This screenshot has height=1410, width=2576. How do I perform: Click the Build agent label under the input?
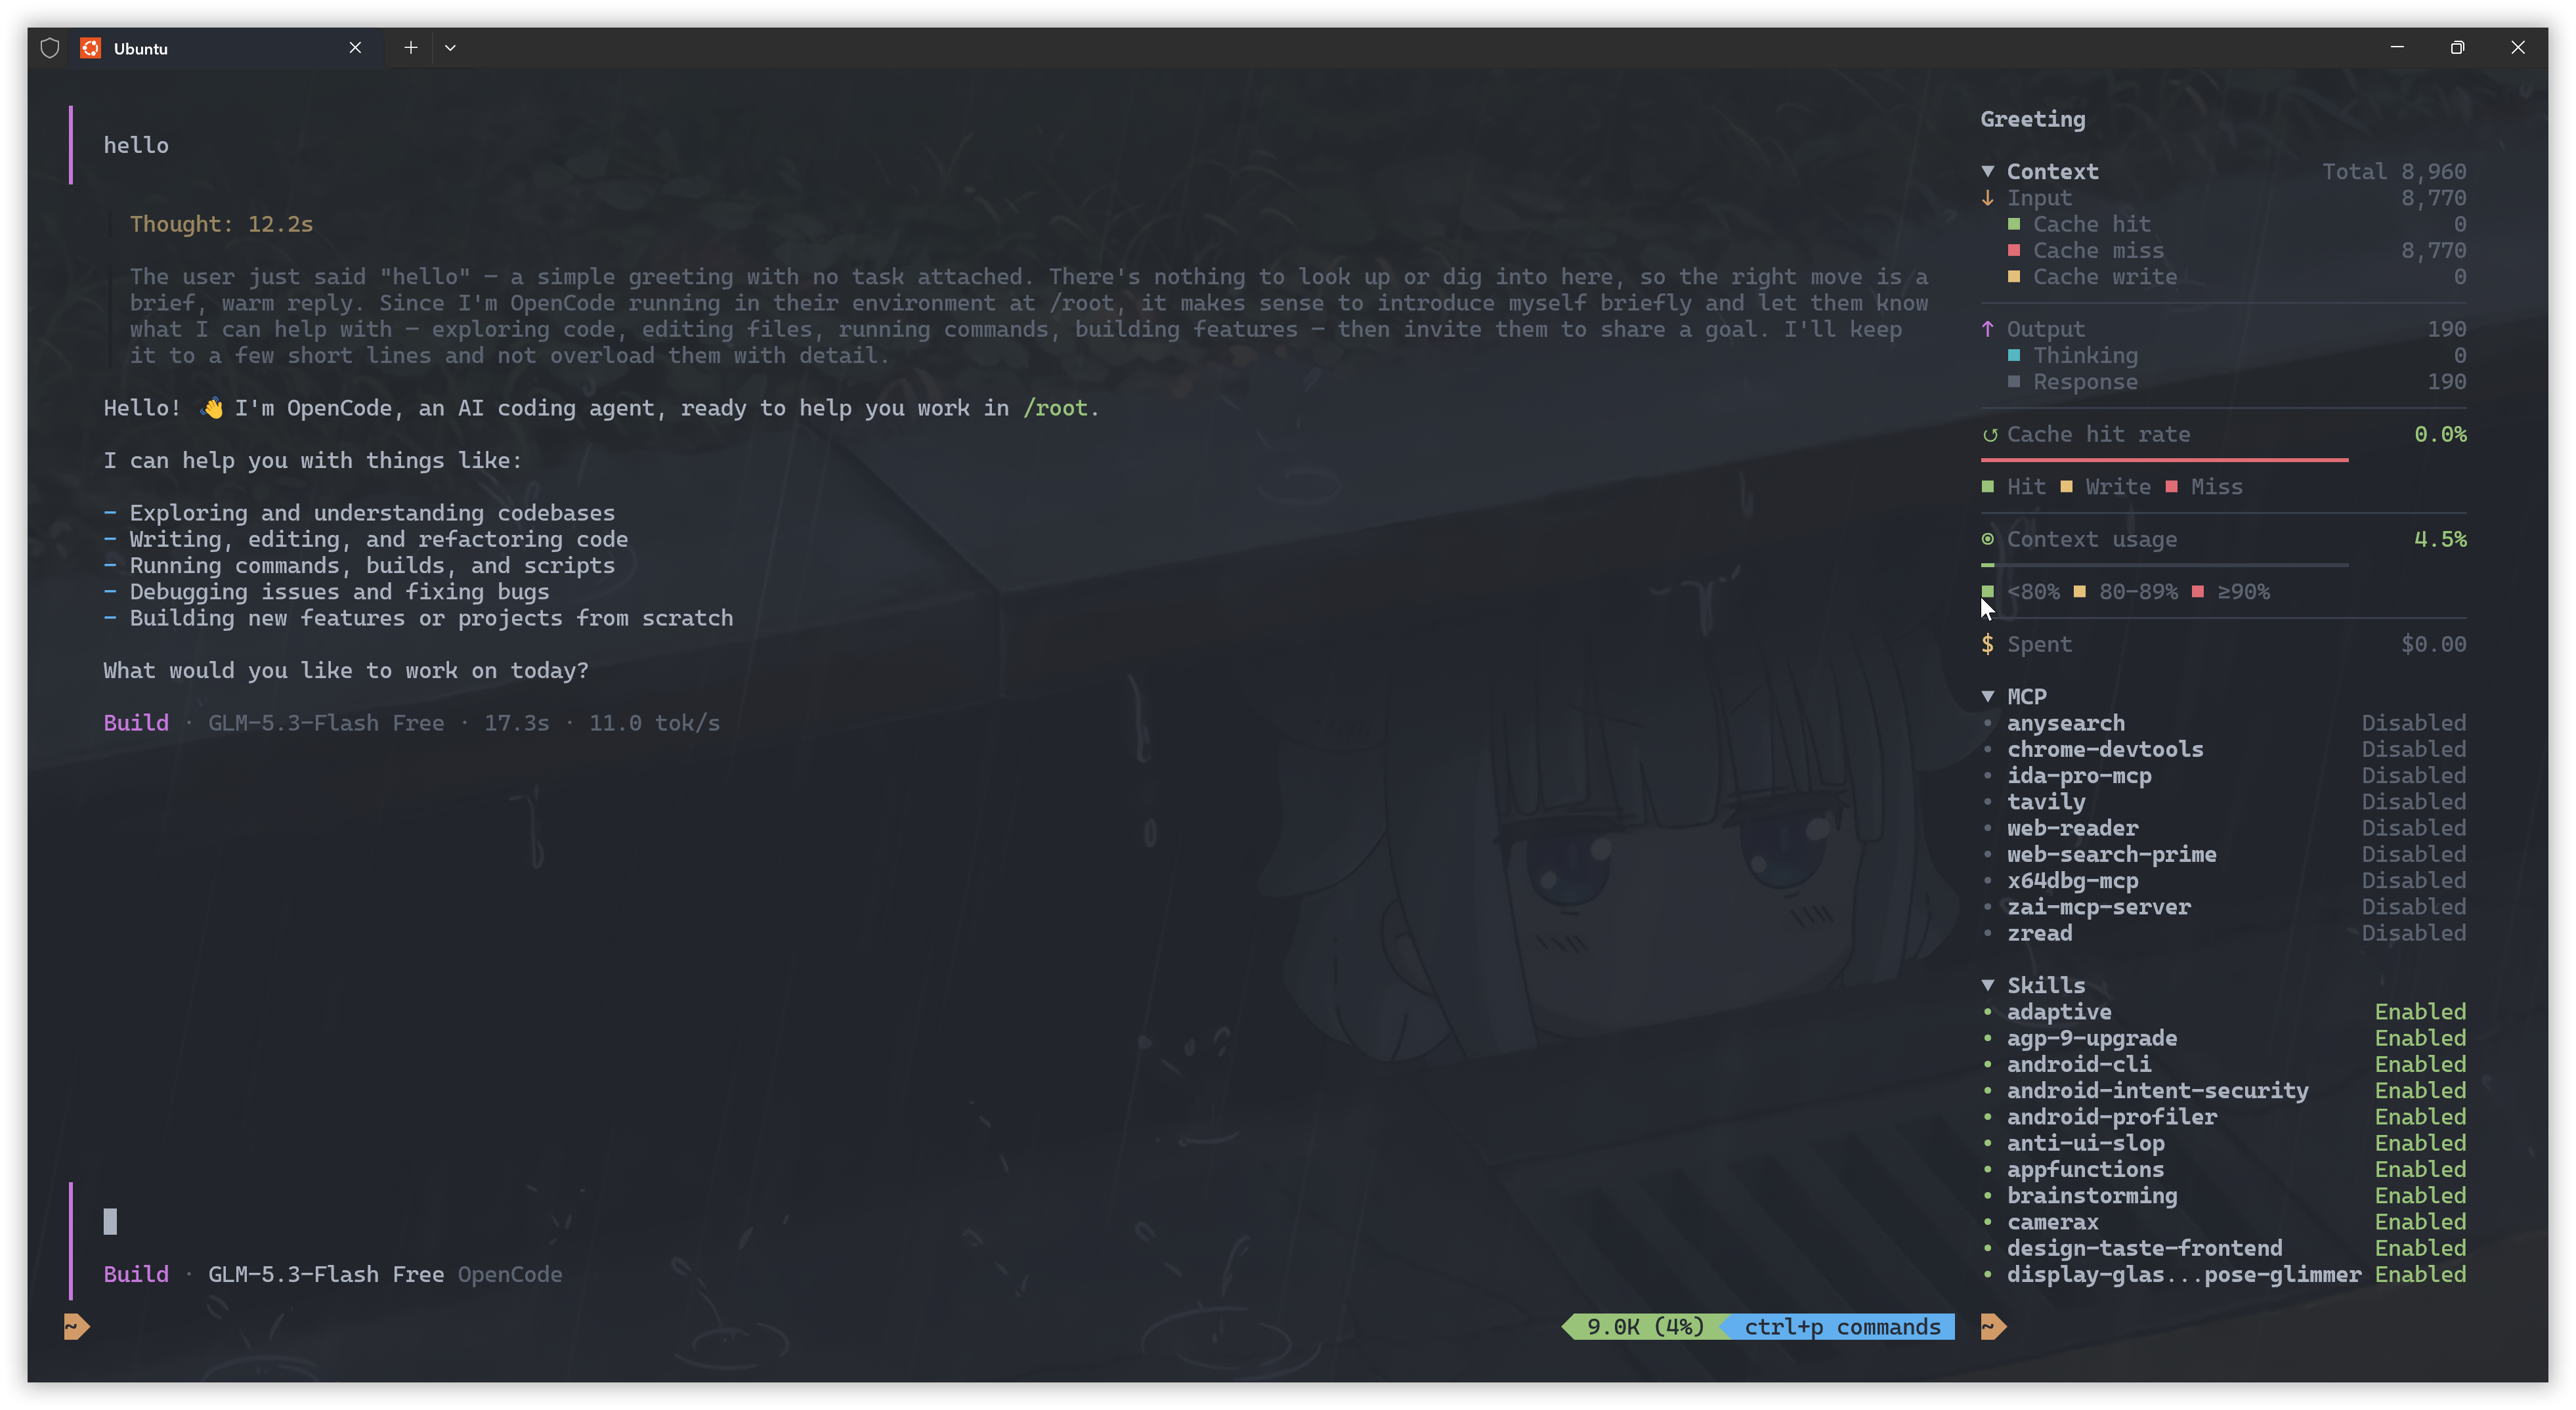(x=136, y=1274)
